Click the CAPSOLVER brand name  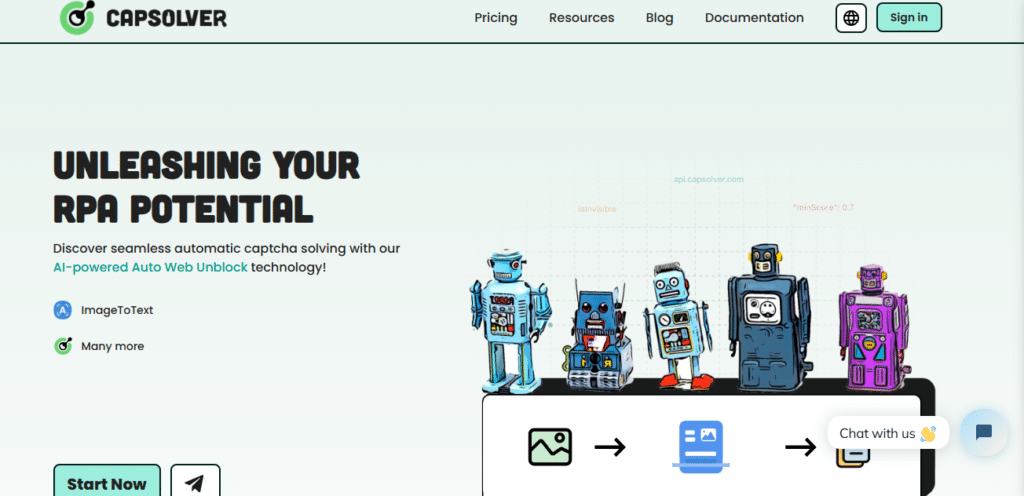166,18
